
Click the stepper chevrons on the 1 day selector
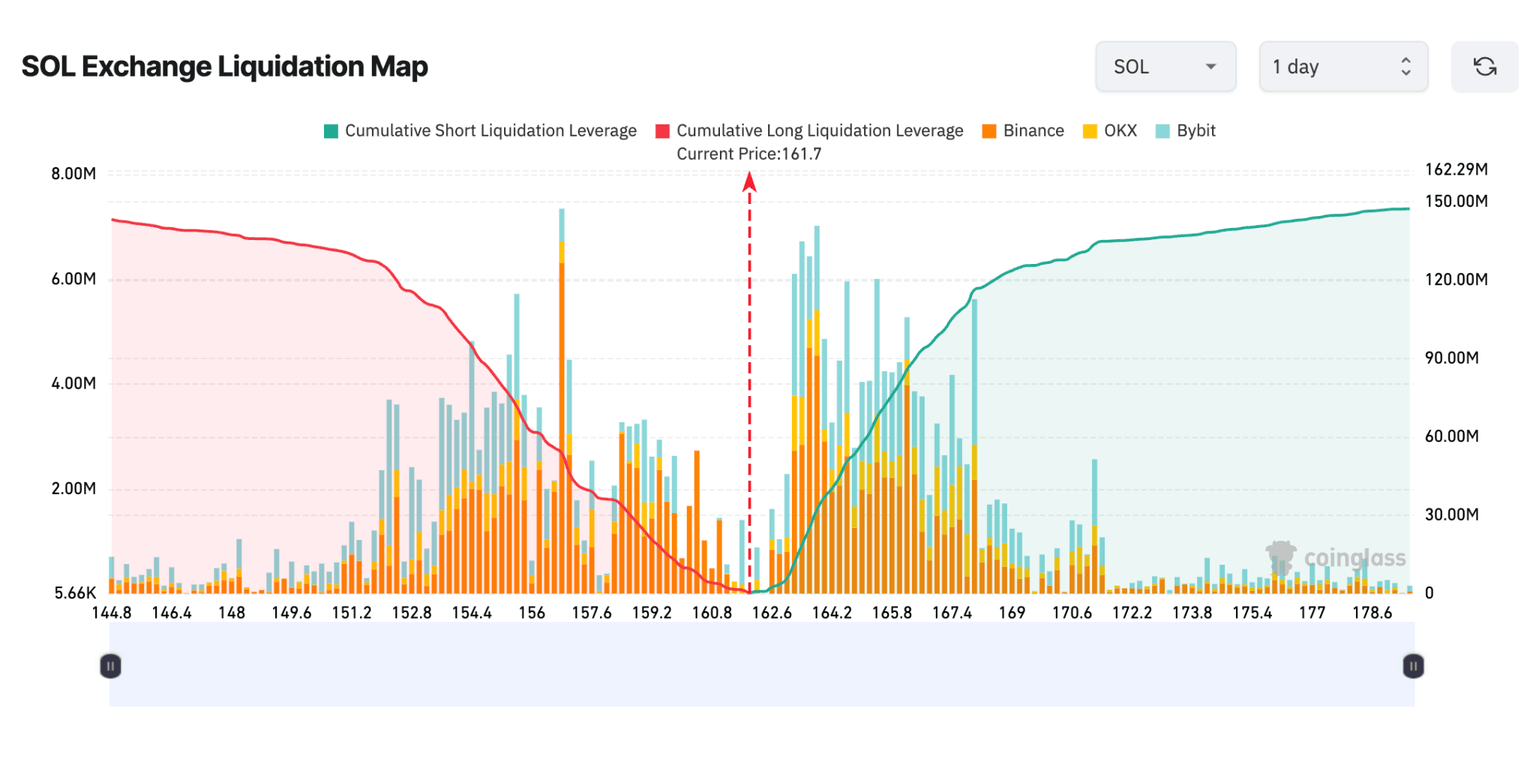click(x=1407, y=66)
